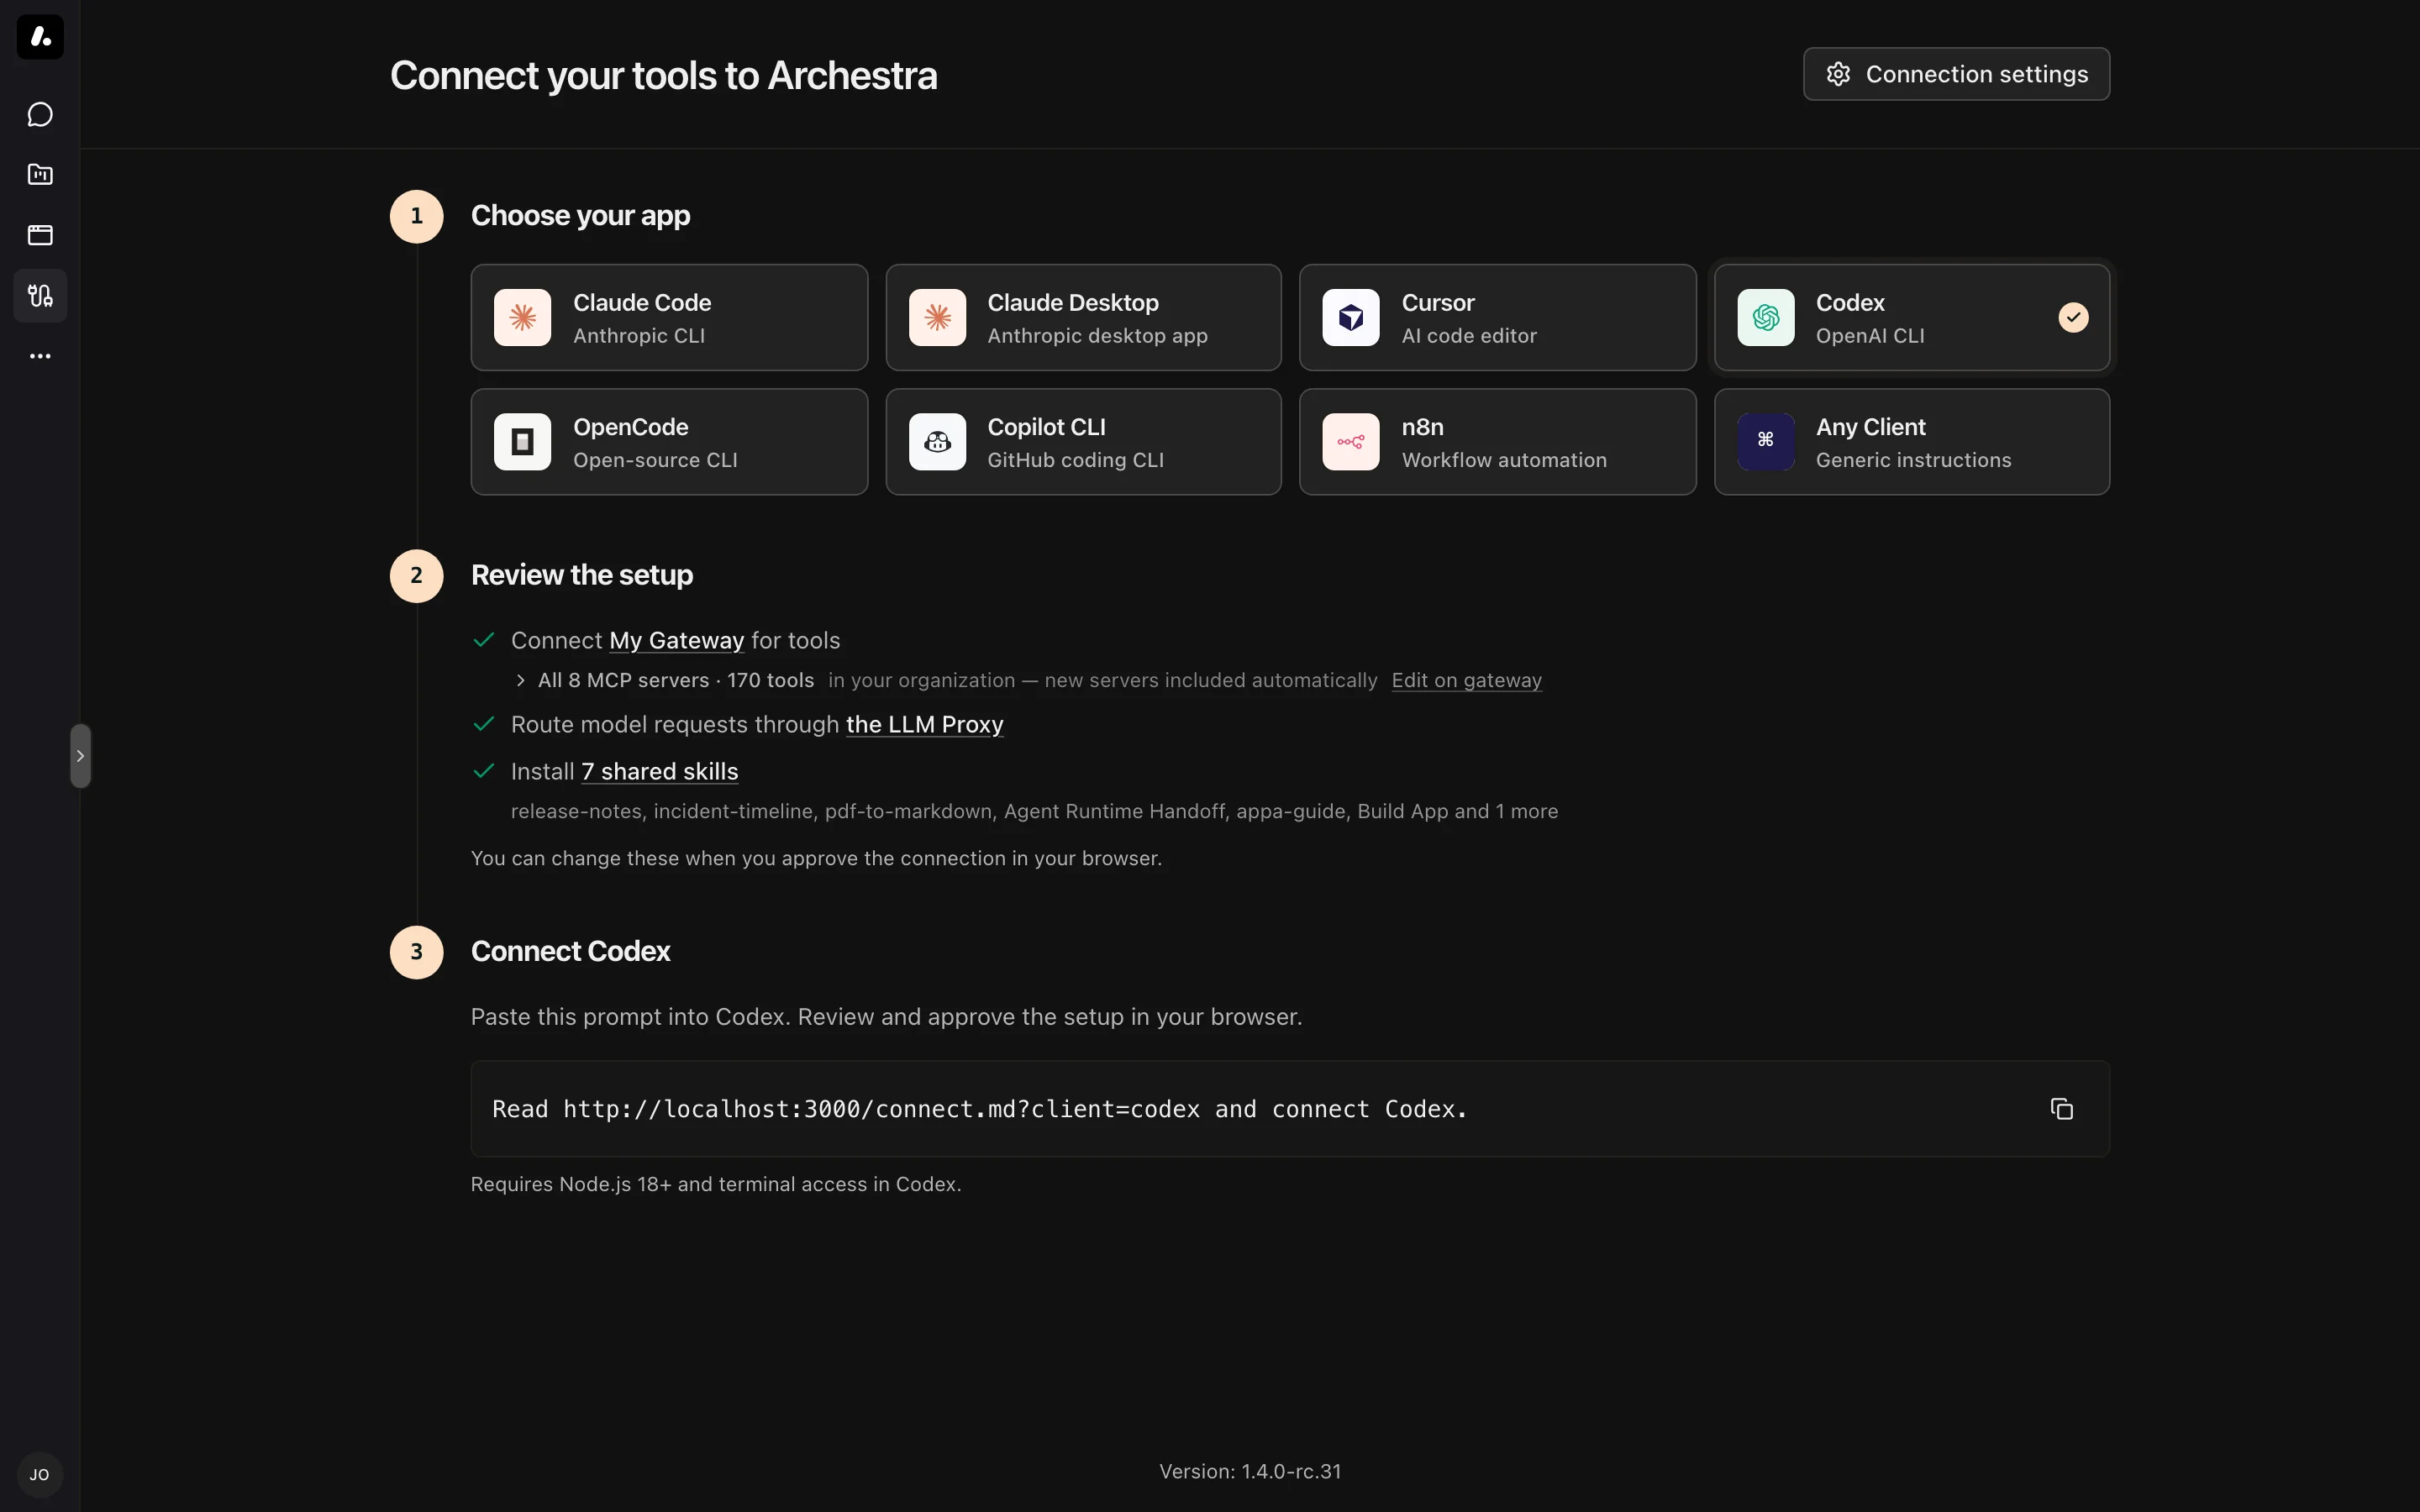Click the Claude Code starburst icon
Screen dimensions: 2420x1512
[522, 317]
